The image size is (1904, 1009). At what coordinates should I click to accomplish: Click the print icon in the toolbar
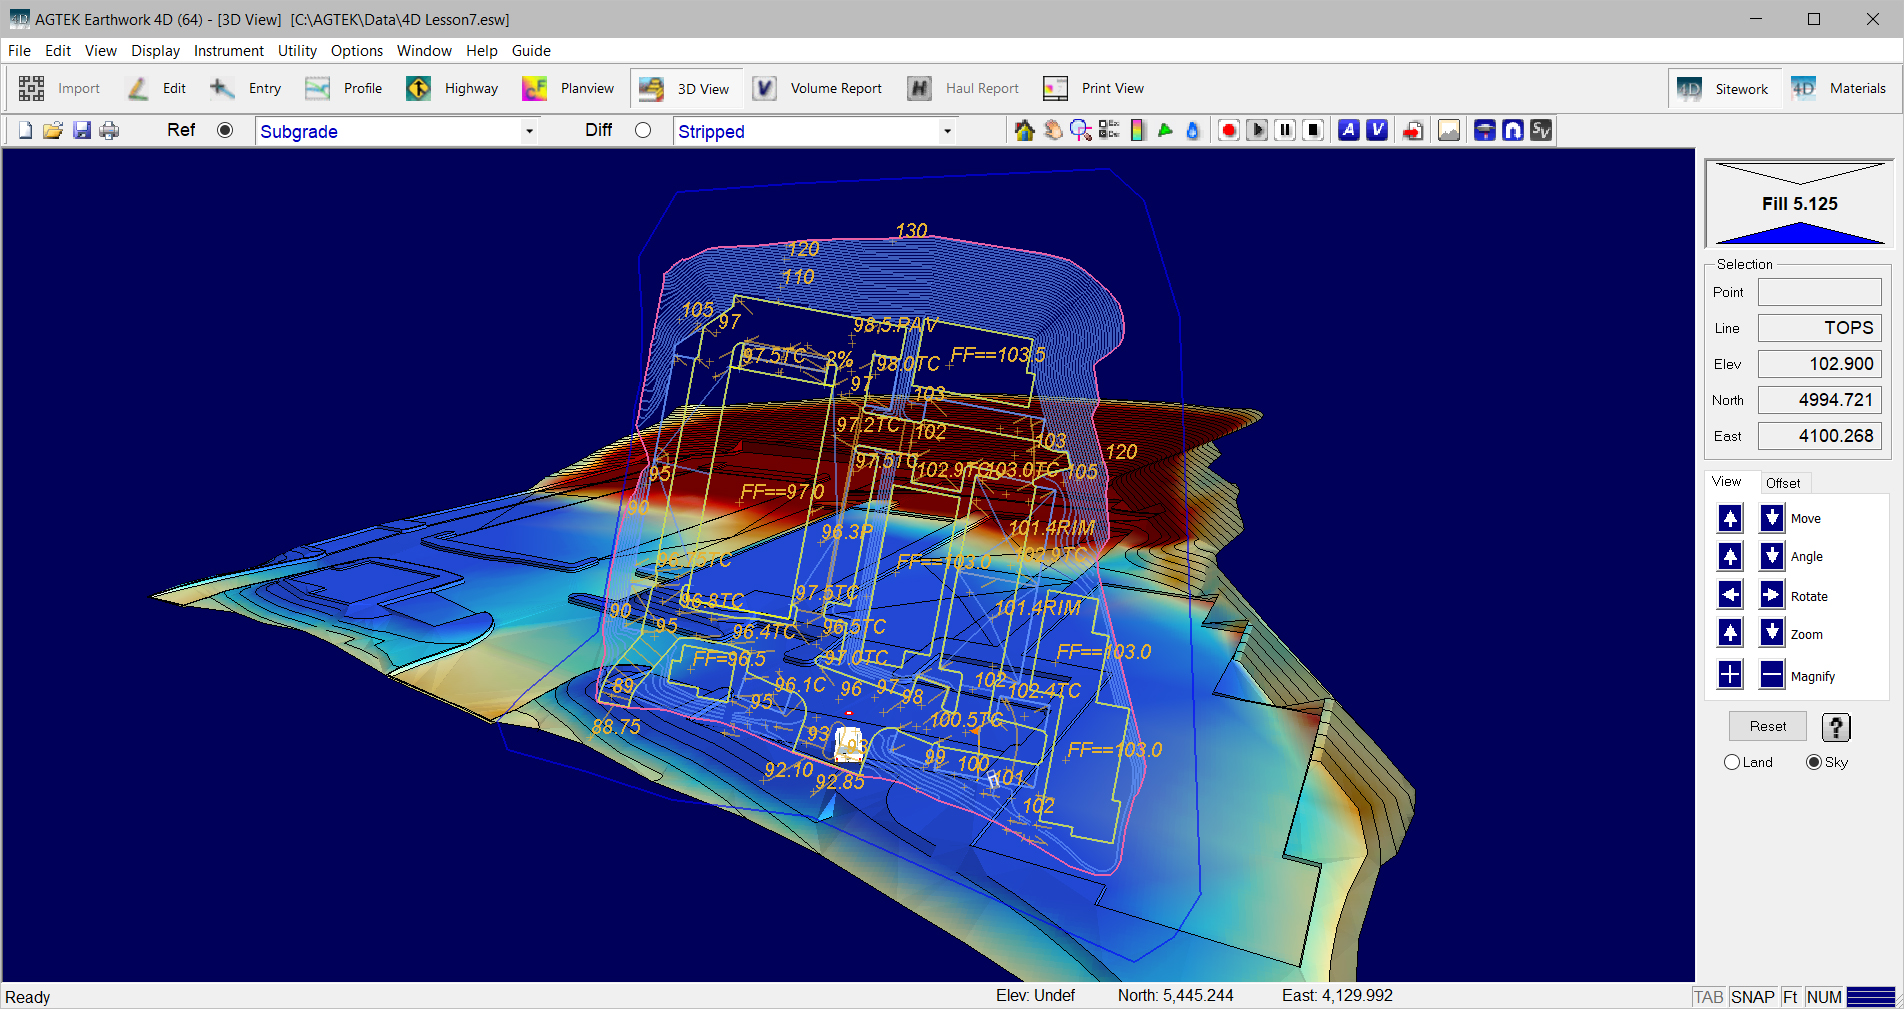click(109, 130)
